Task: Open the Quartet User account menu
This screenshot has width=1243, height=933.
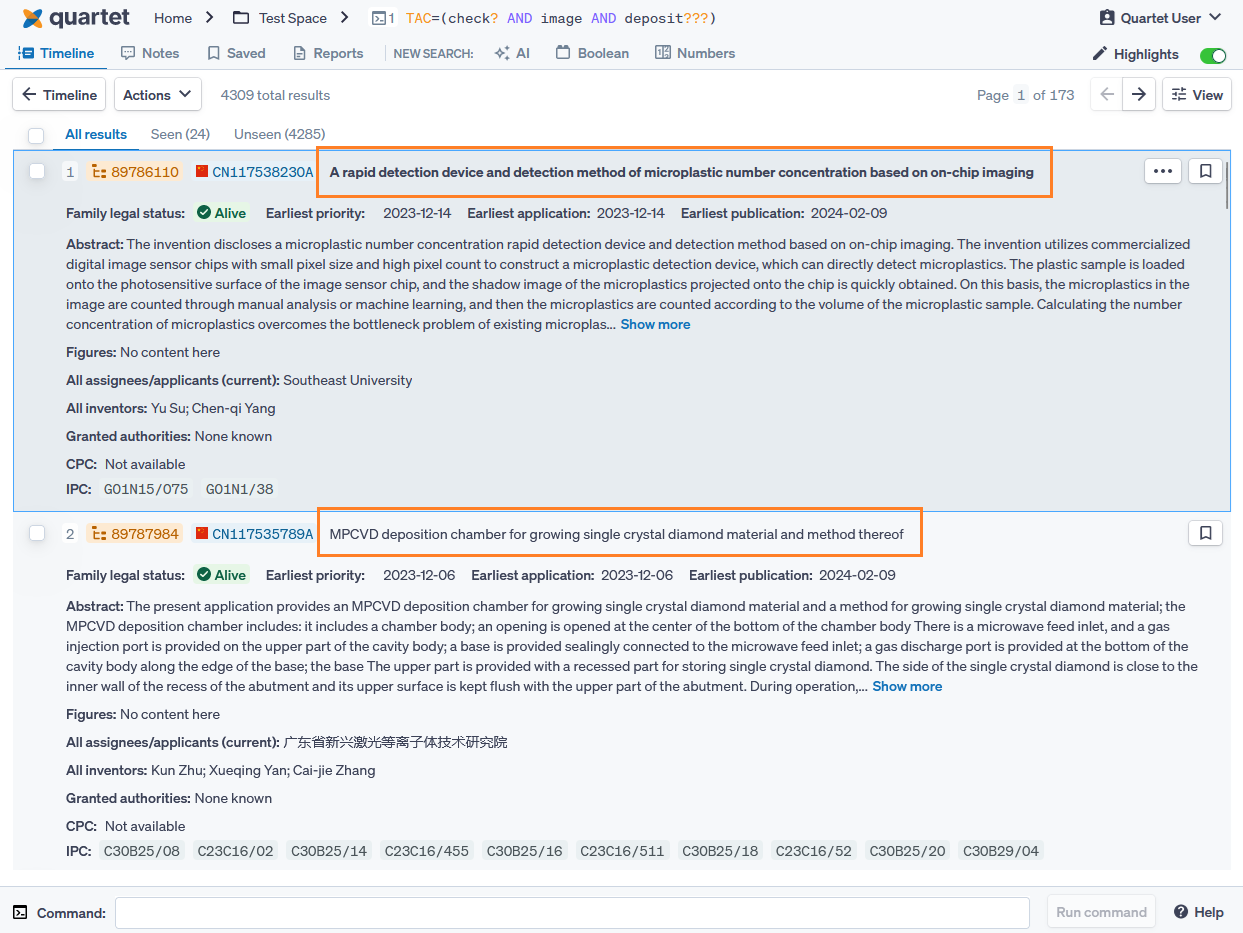Action: click(1160, 18)
